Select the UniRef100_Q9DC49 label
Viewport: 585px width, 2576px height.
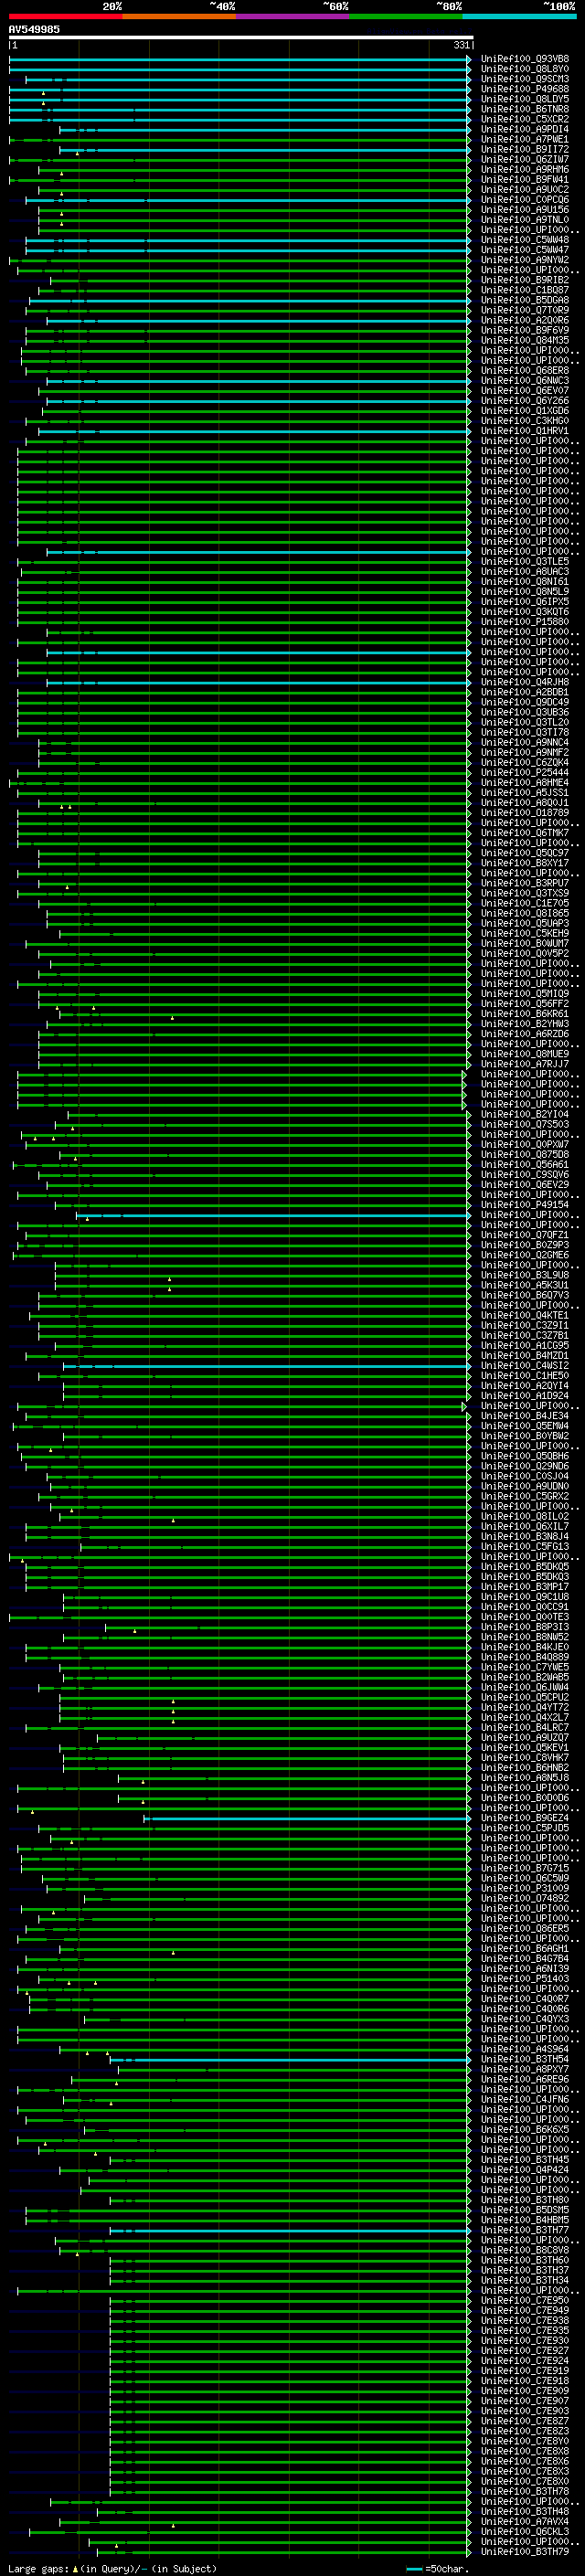point(525,702)
